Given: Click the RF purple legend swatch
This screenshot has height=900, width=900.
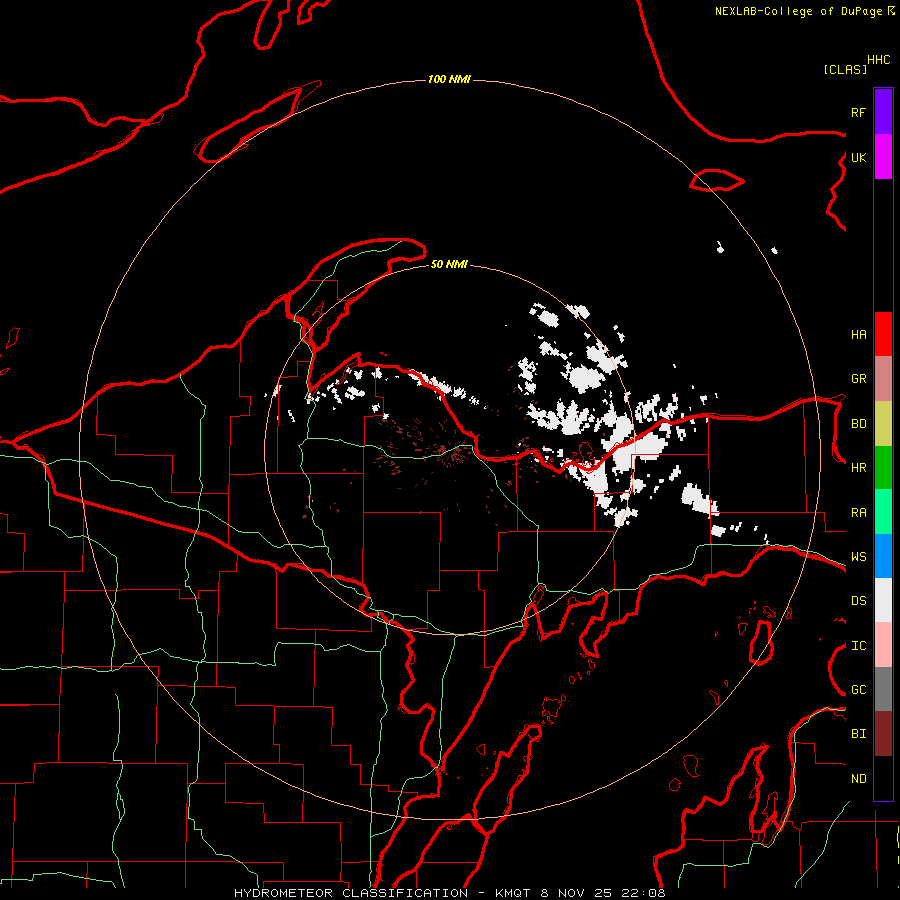Looking at the screenshot, I should tap(883, 111).
